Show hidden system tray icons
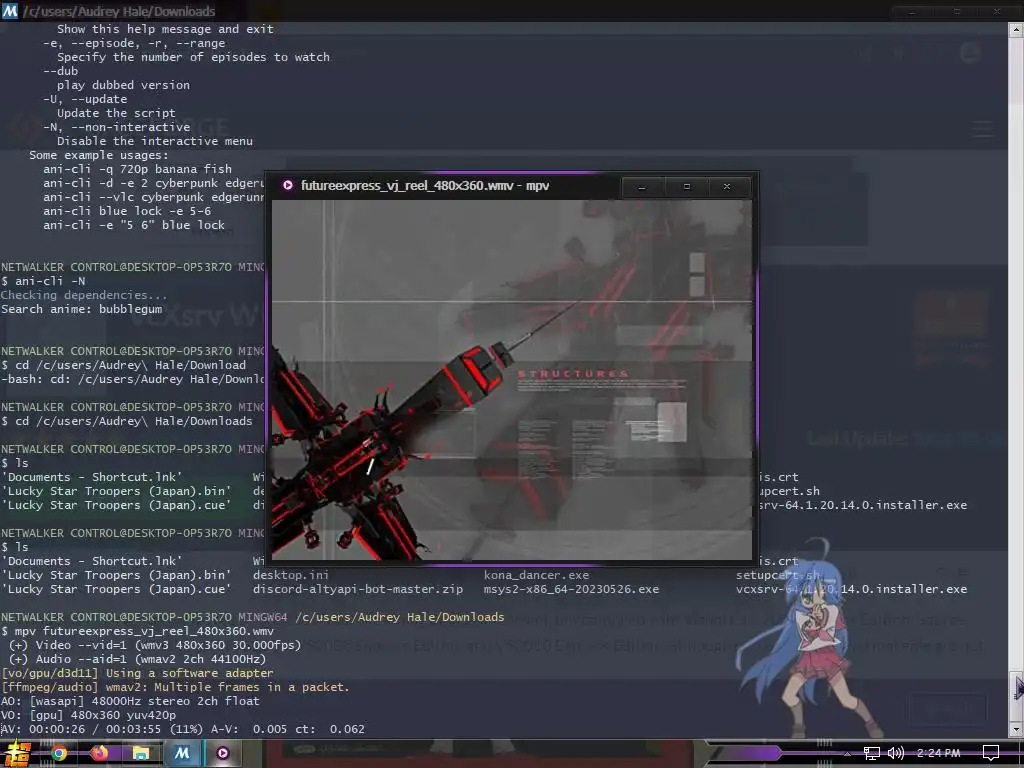The width and height of the screenshot is (1024, 768). 848,754
